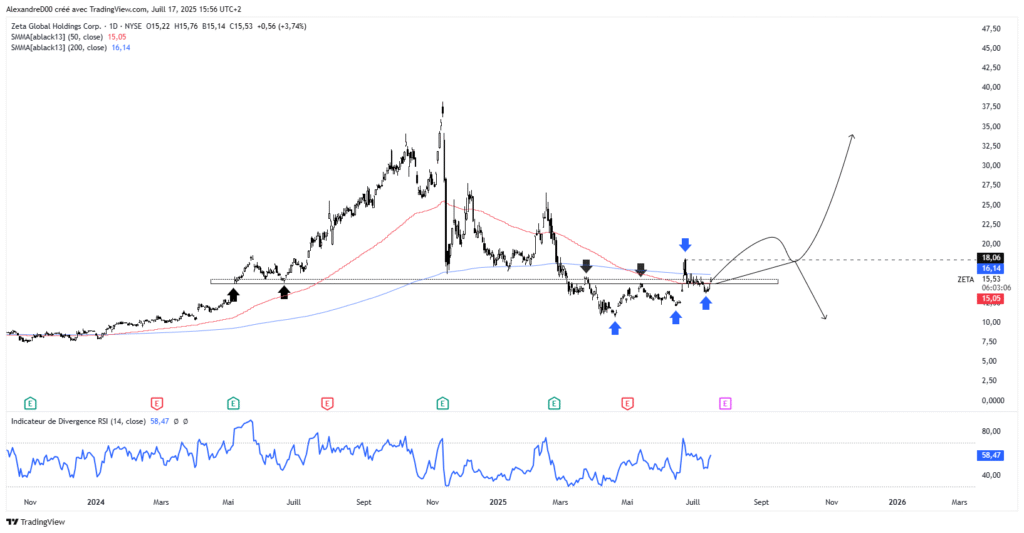Open the red earnings marker above Mai 2025
Viewport: 1024px width, 533px height.
628,404
